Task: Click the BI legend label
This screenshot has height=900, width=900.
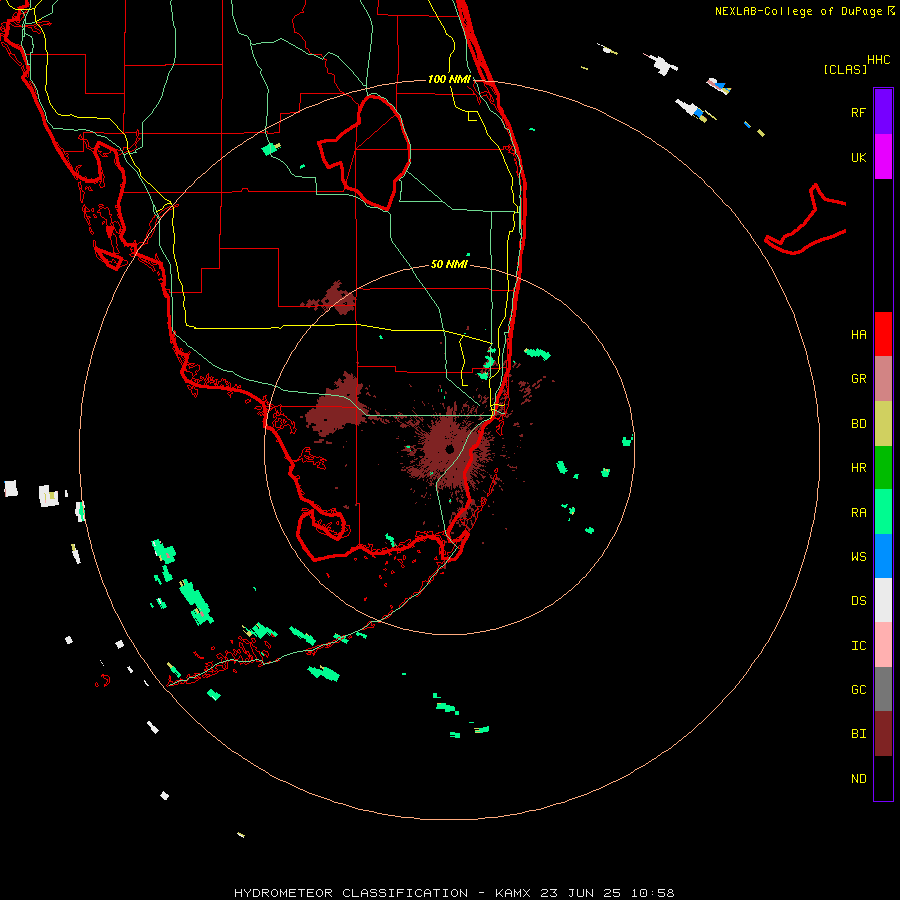Action: (858, 734)
